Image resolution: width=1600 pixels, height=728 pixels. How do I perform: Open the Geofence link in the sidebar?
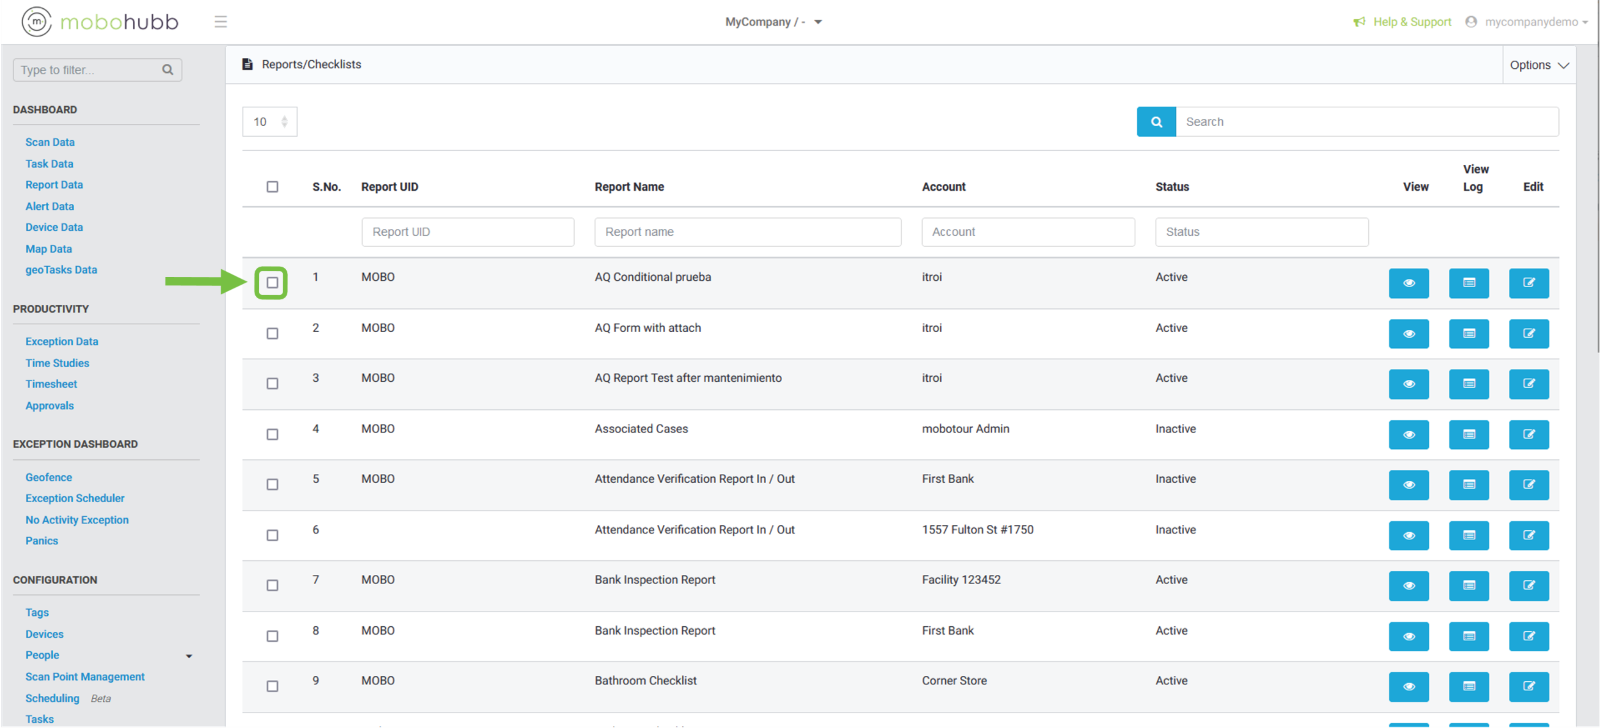(x=49, y=478)
